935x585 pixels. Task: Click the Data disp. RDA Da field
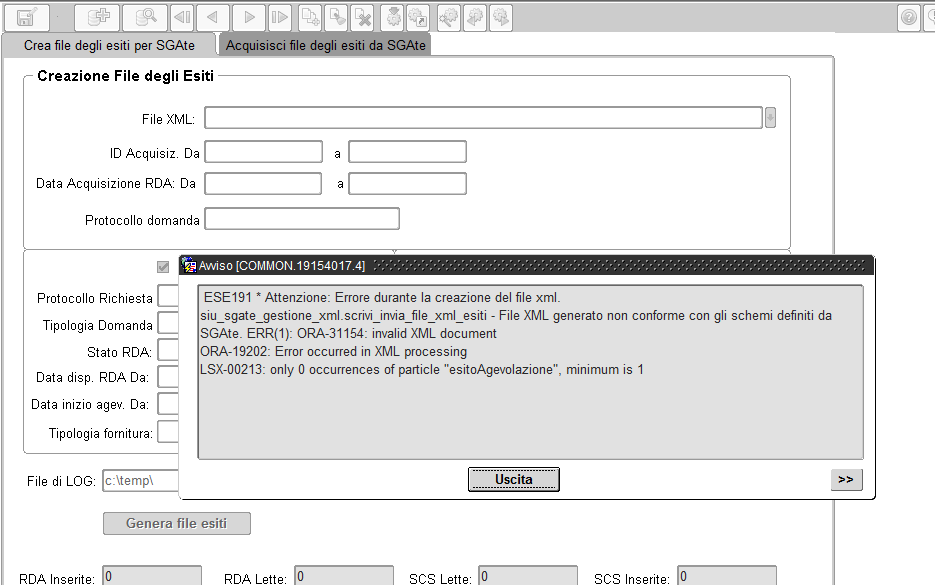(x=168, y=377)
